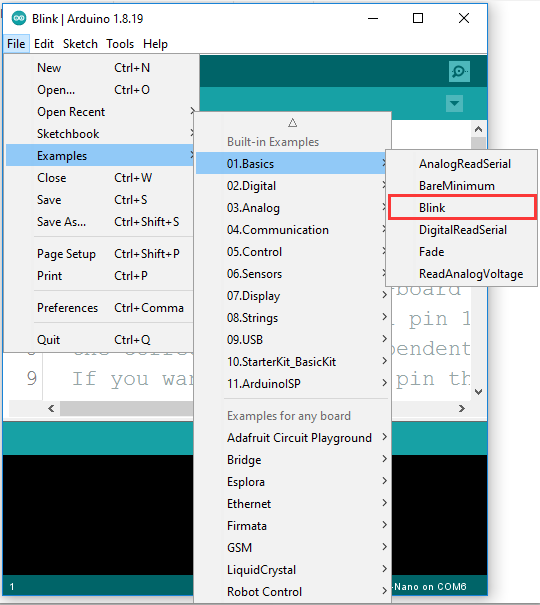This screenshot has width=540, height=605.
Task: Open the DigitalReadSerial example
Action: pos(461,230)
